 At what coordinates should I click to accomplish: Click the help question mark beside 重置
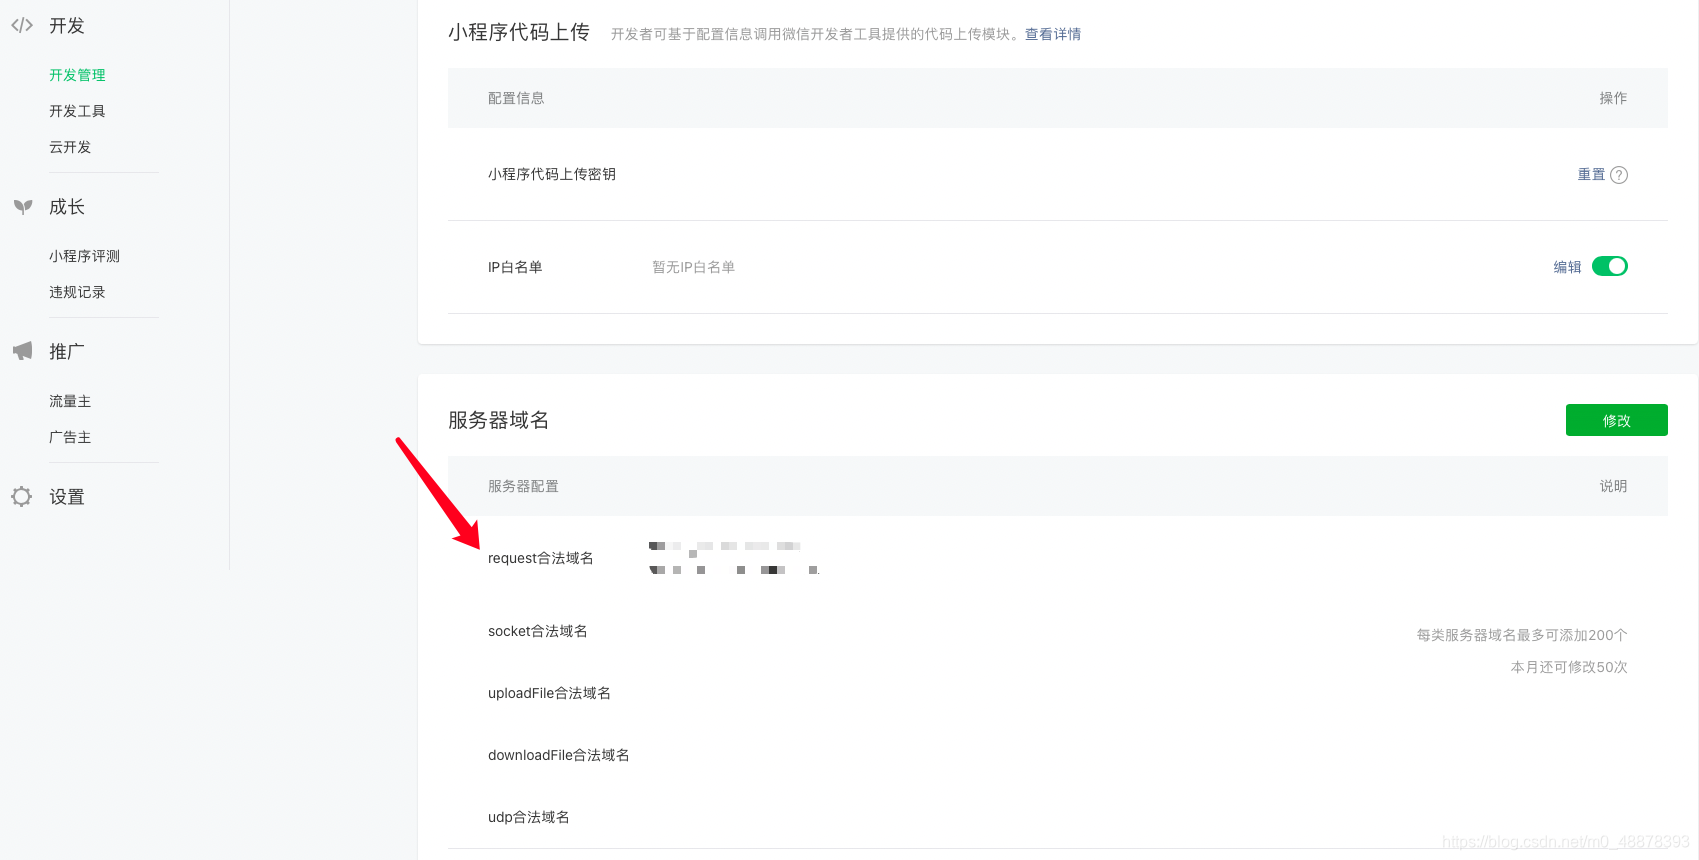pos(1619,175)
